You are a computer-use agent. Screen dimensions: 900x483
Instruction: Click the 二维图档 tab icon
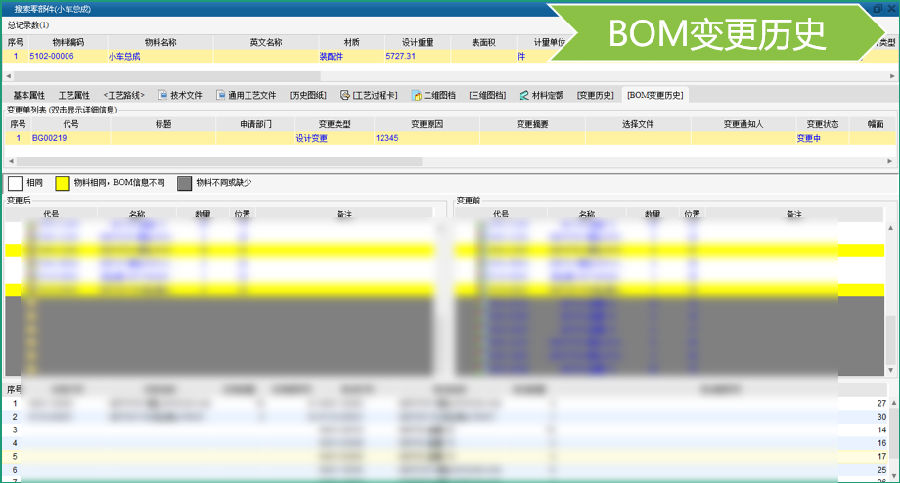tap(417, 95)
